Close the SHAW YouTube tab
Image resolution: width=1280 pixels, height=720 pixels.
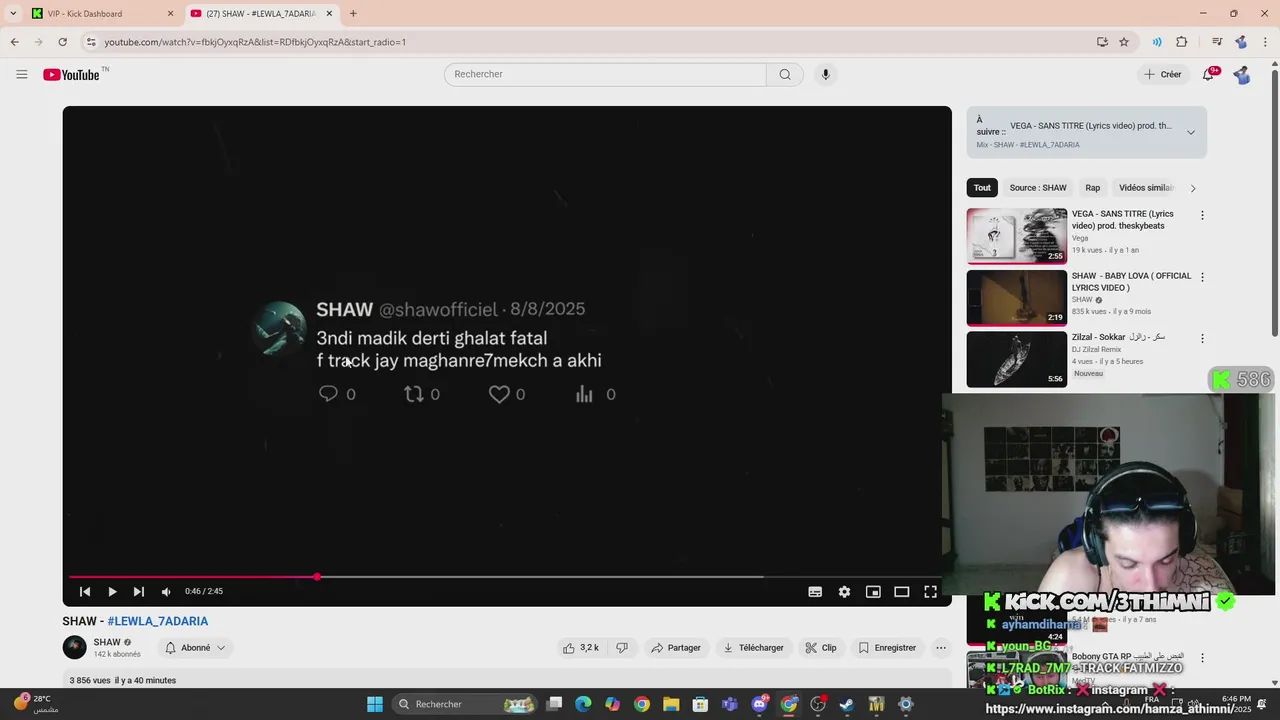[x=329, y=13]
